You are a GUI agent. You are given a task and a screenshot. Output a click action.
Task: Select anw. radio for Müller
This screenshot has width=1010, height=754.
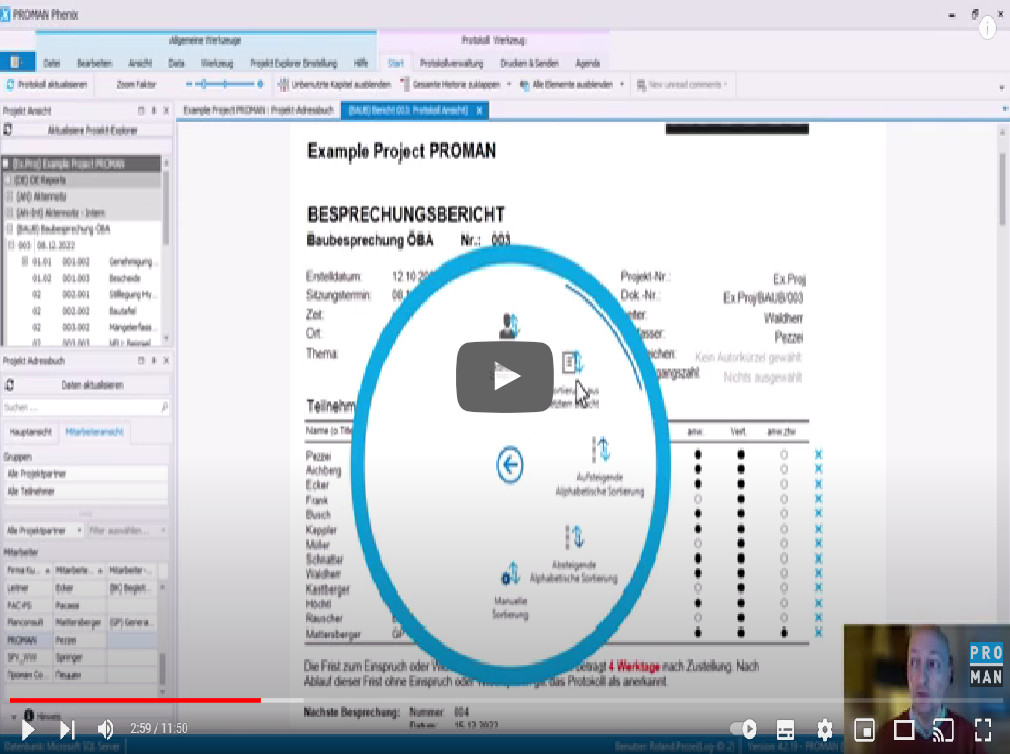(698, 544)
